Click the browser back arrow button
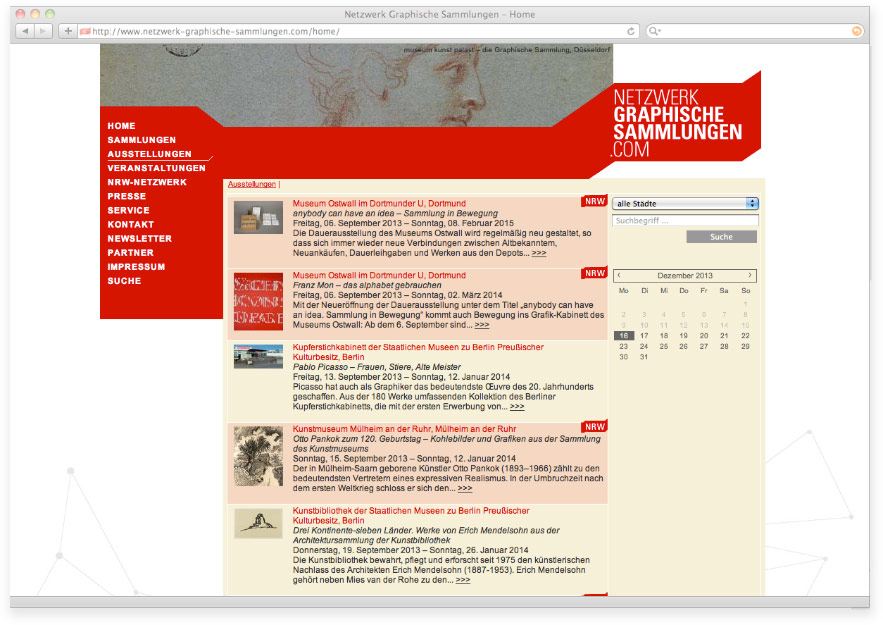This screenshot has width=883, height=625. click(25, 31)
